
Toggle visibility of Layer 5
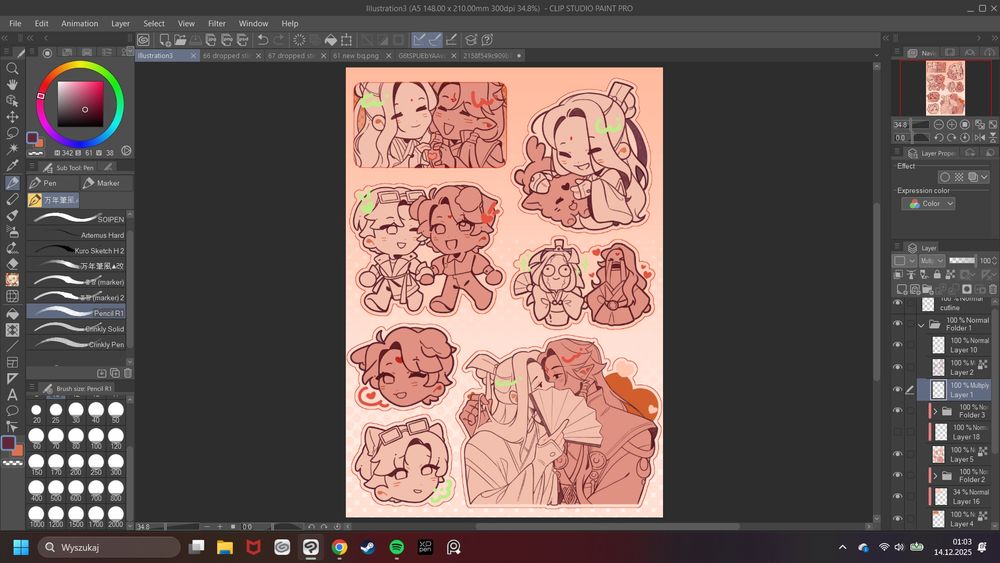[898, 454]
